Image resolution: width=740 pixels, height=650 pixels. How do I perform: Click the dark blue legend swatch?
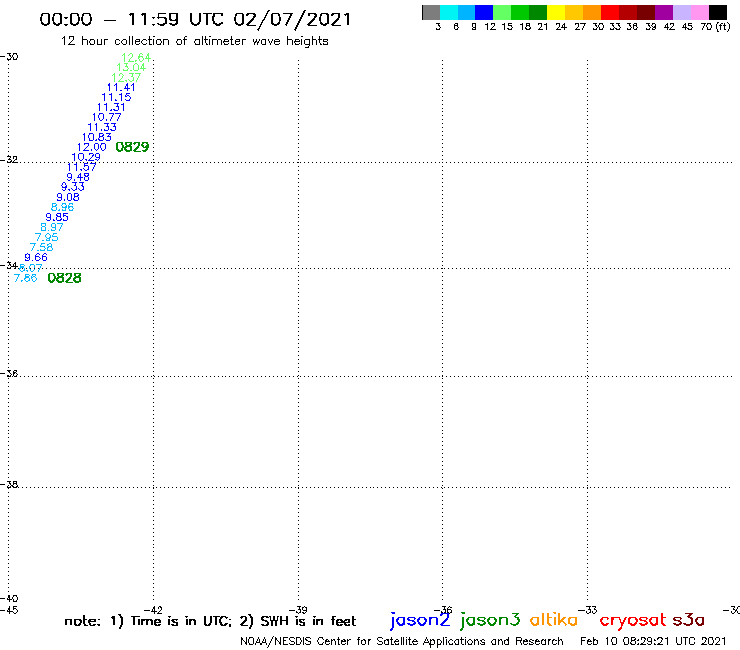484,12
